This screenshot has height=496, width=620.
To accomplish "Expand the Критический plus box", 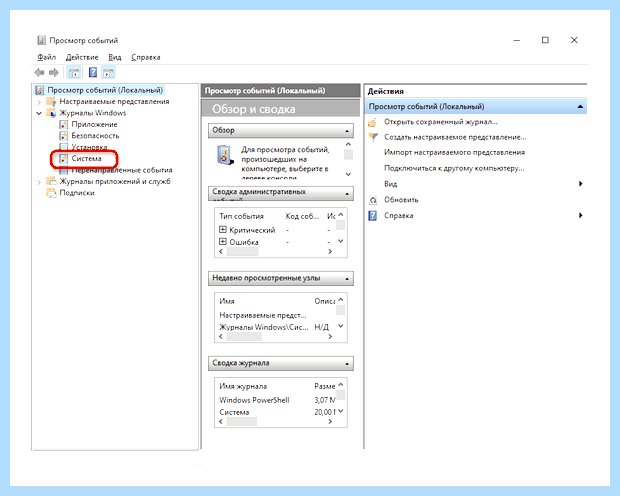I will [x=223, y=229].
